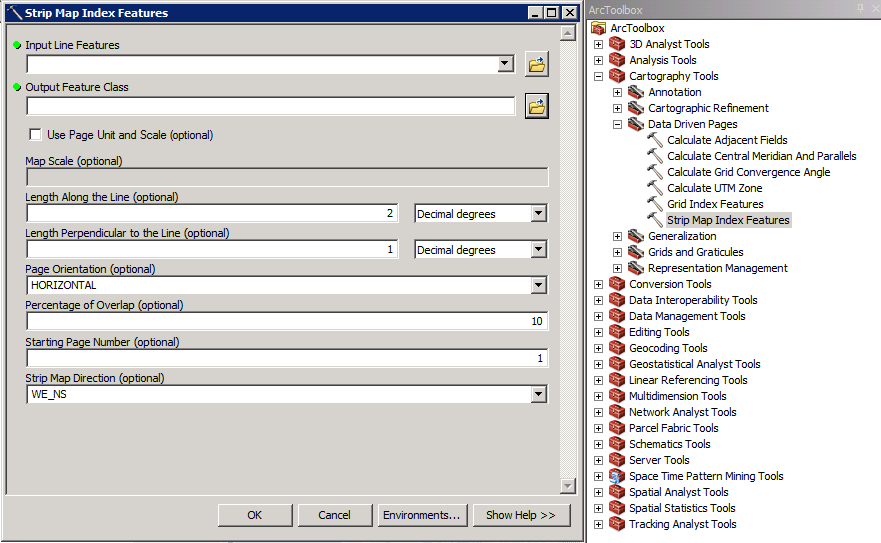
Task: Expand the Annotation toolset
Action: [x=618, y=92]
